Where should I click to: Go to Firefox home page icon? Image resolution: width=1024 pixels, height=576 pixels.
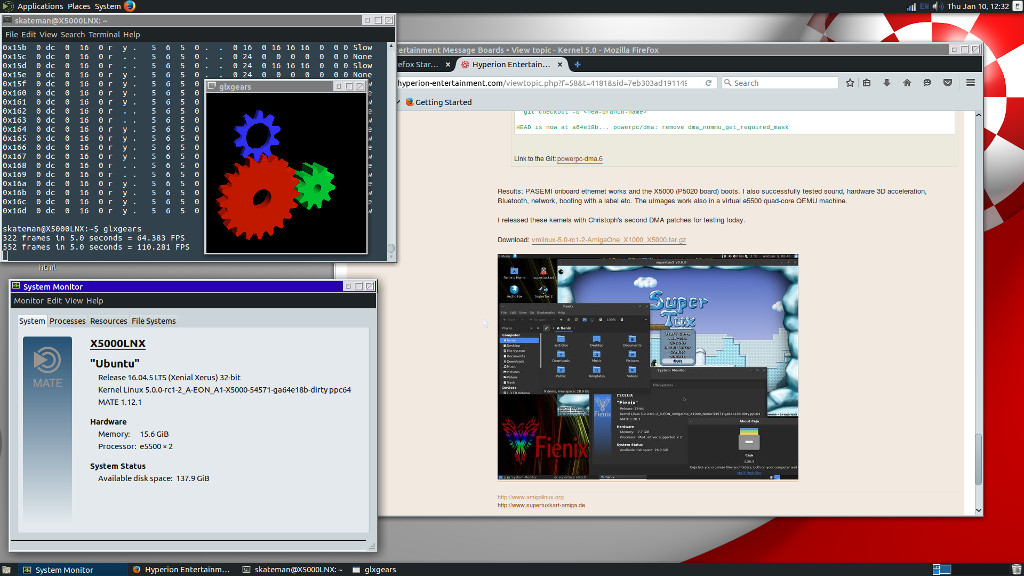[906, 83]
